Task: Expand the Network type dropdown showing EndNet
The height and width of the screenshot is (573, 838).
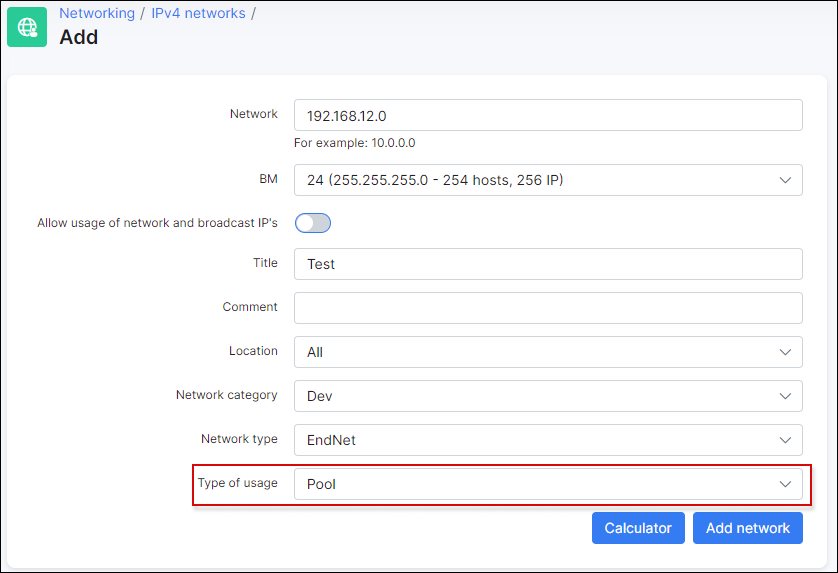Action: (547, 440)
